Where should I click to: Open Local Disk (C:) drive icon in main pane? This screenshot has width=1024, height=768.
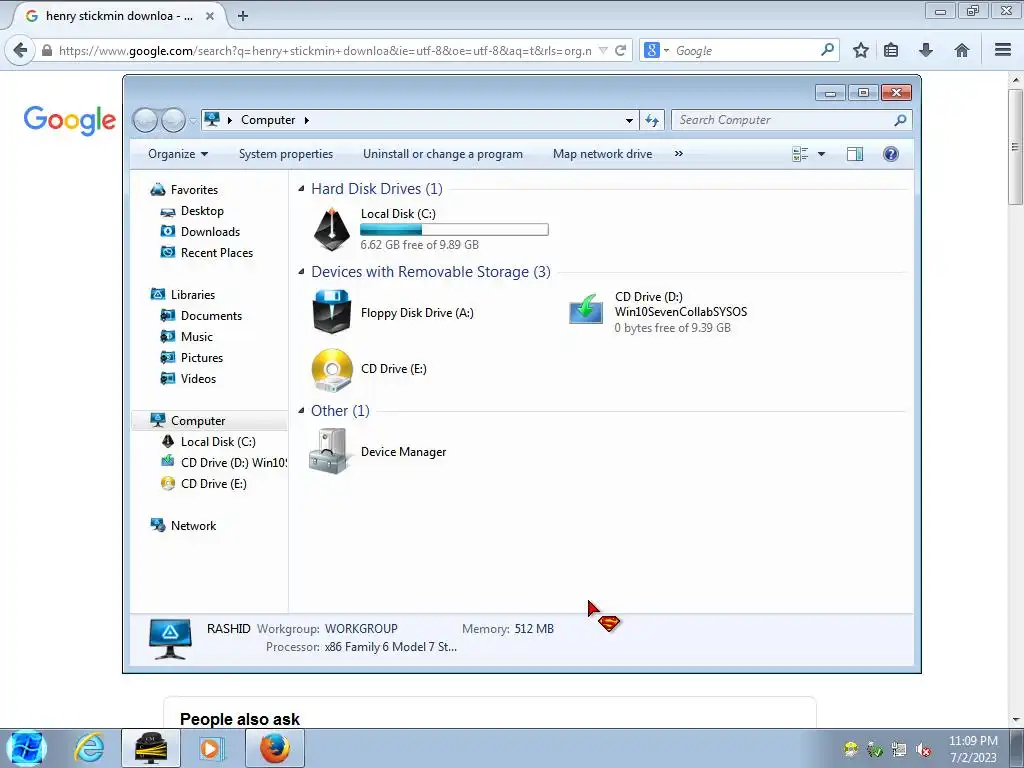point(332,229)
